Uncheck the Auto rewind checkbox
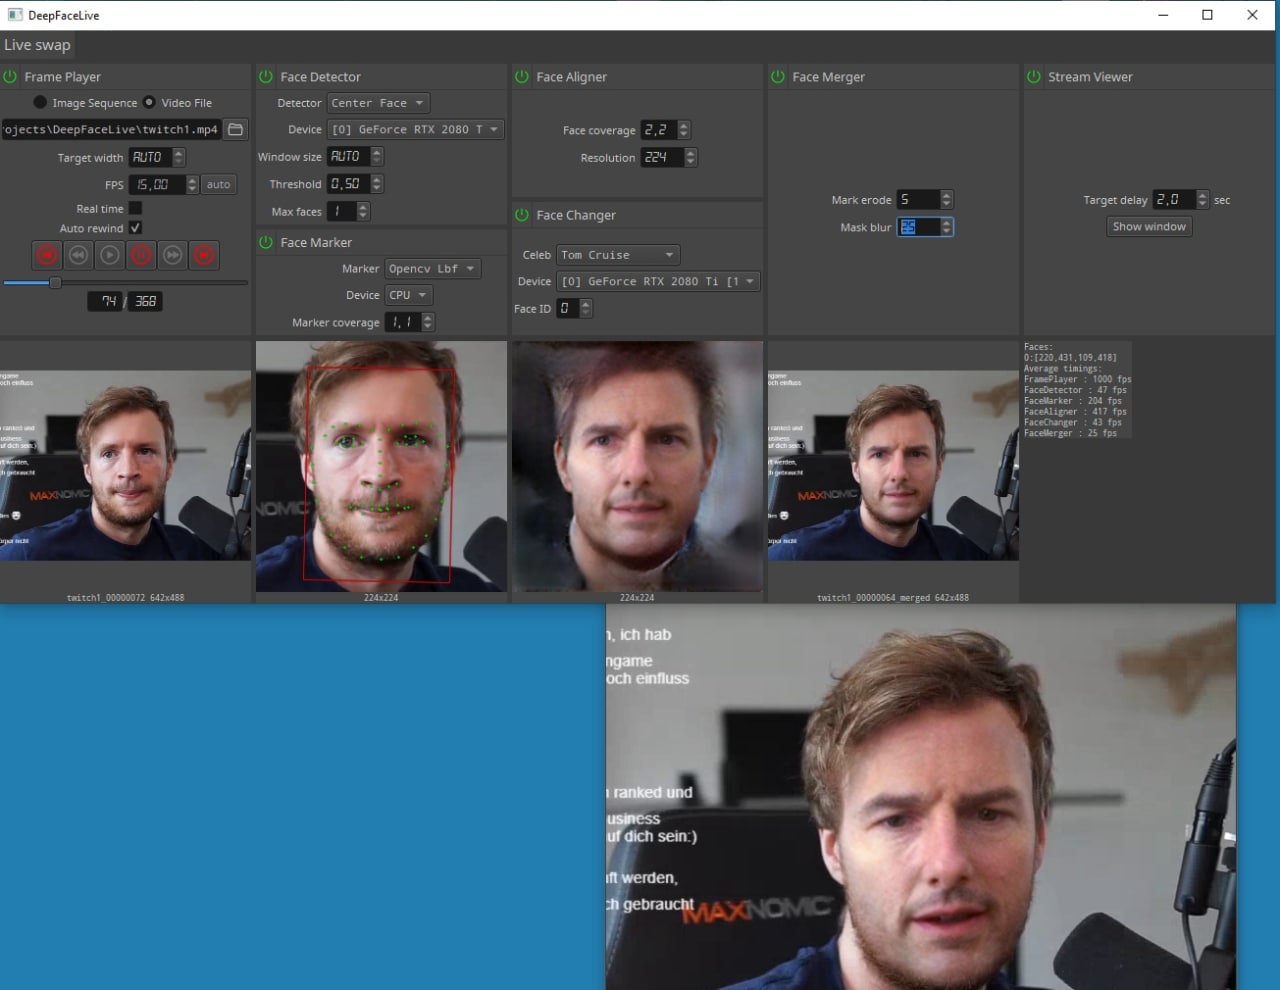1280x990 pixels. 135,228
